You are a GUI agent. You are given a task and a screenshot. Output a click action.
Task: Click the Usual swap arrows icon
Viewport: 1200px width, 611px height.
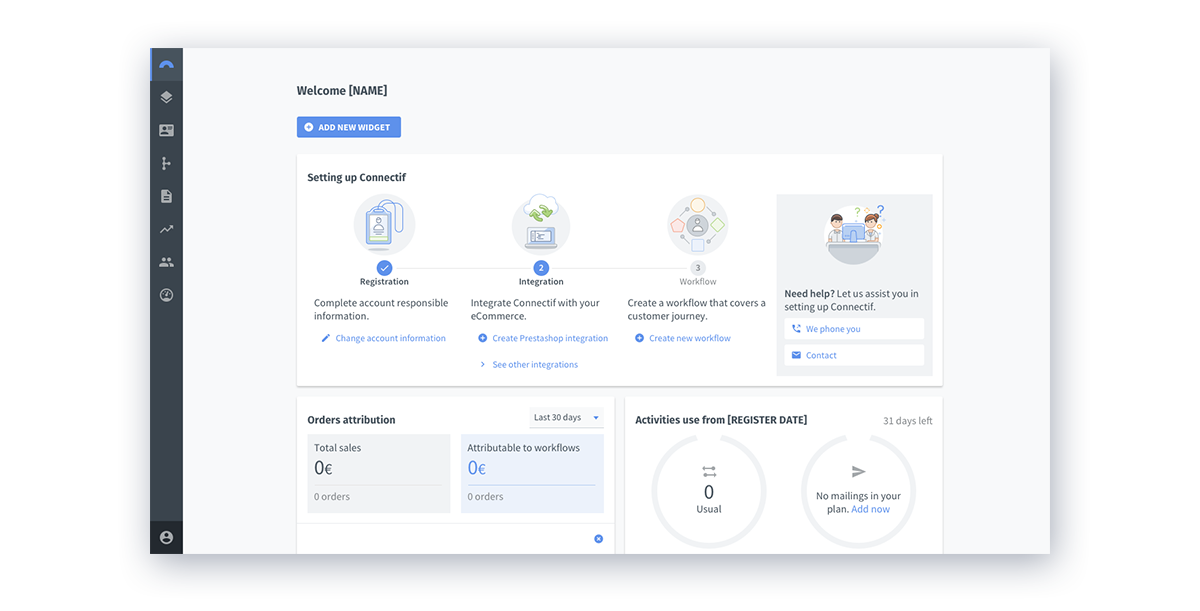[709, 471]
